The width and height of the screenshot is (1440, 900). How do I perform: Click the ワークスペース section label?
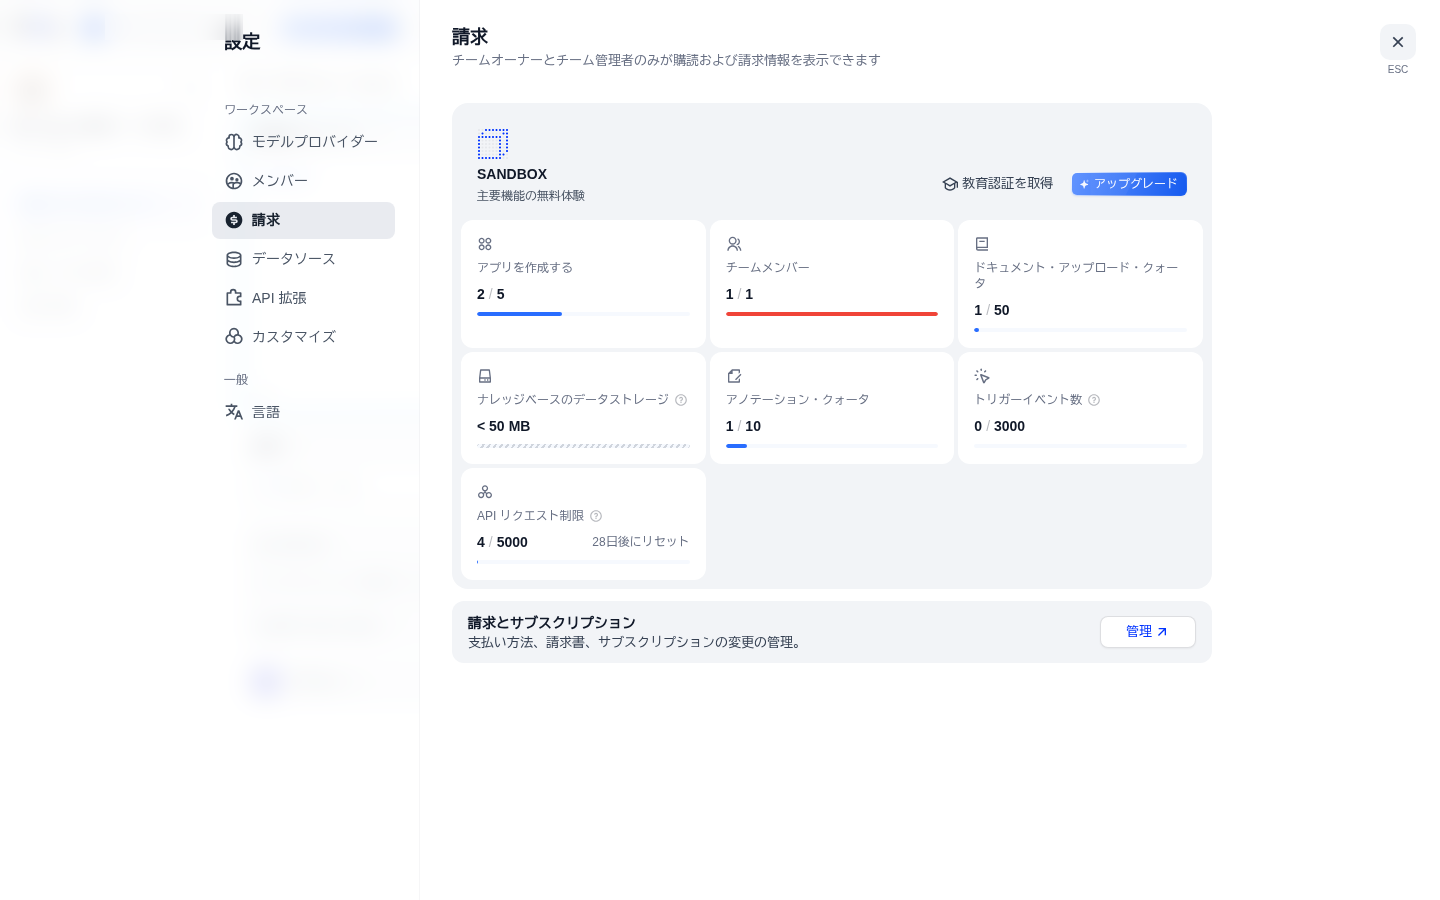pyautogui.click(x=266, y=110)
